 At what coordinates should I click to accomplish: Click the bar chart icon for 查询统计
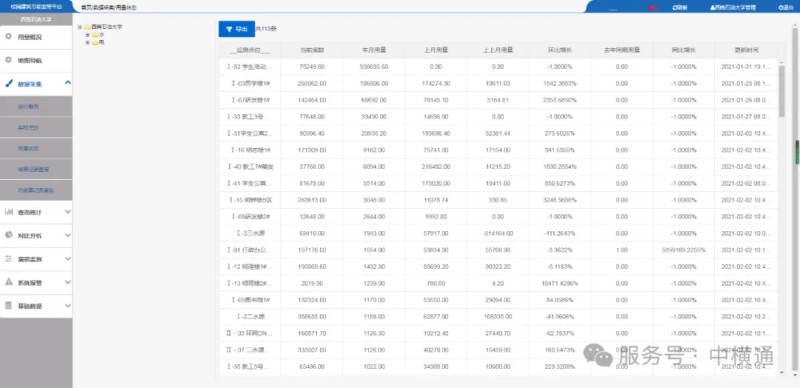coord(8,211)
